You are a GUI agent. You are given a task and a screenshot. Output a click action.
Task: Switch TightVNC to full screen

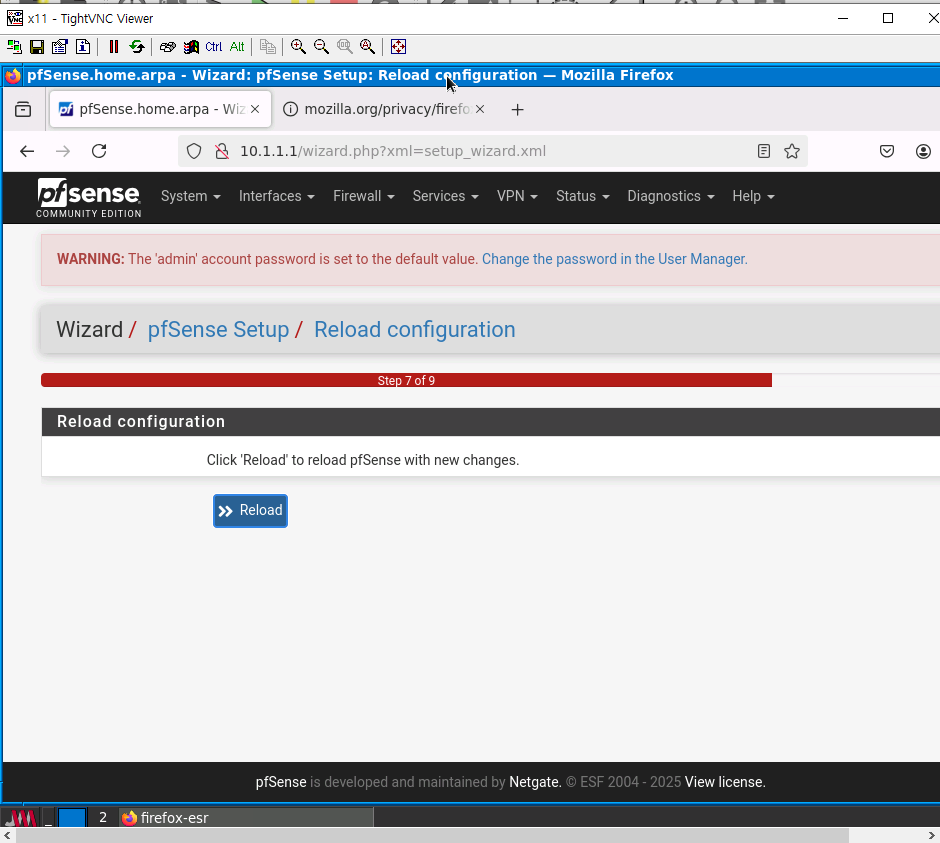coord(399,47)
